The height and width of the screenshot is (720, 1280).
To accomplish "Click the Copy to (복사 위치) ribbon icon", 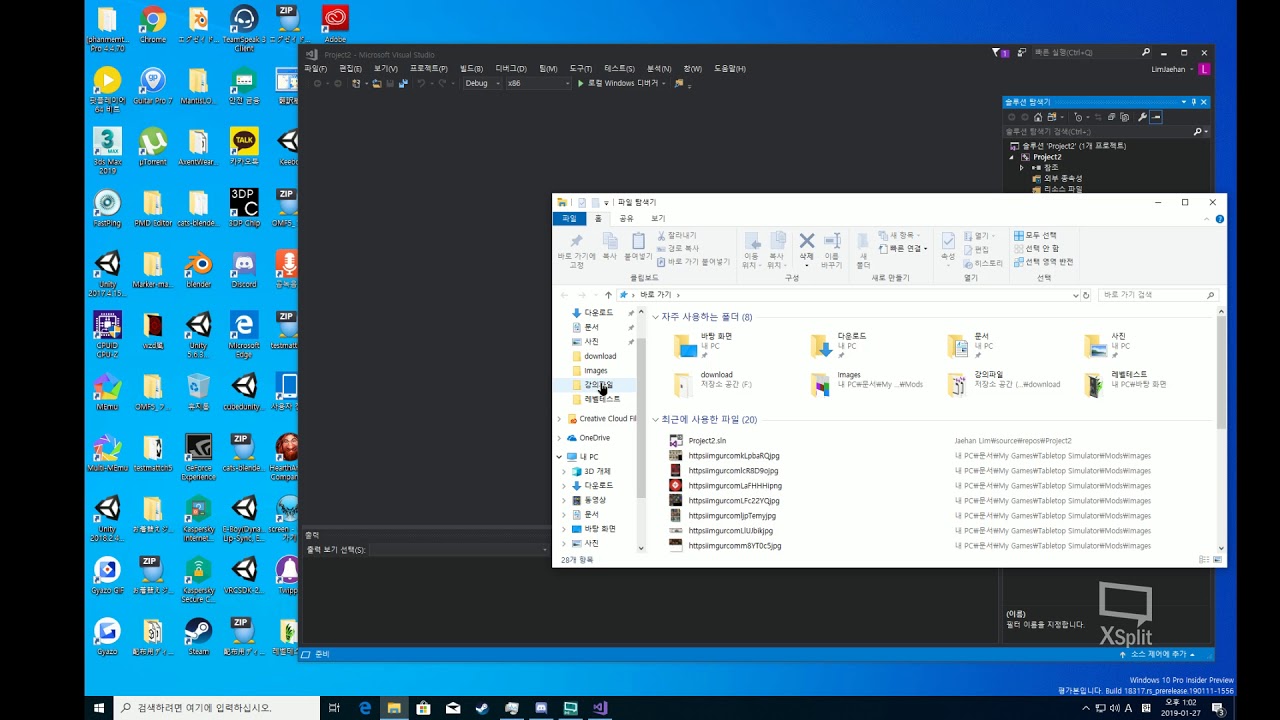I will point(778,241).
